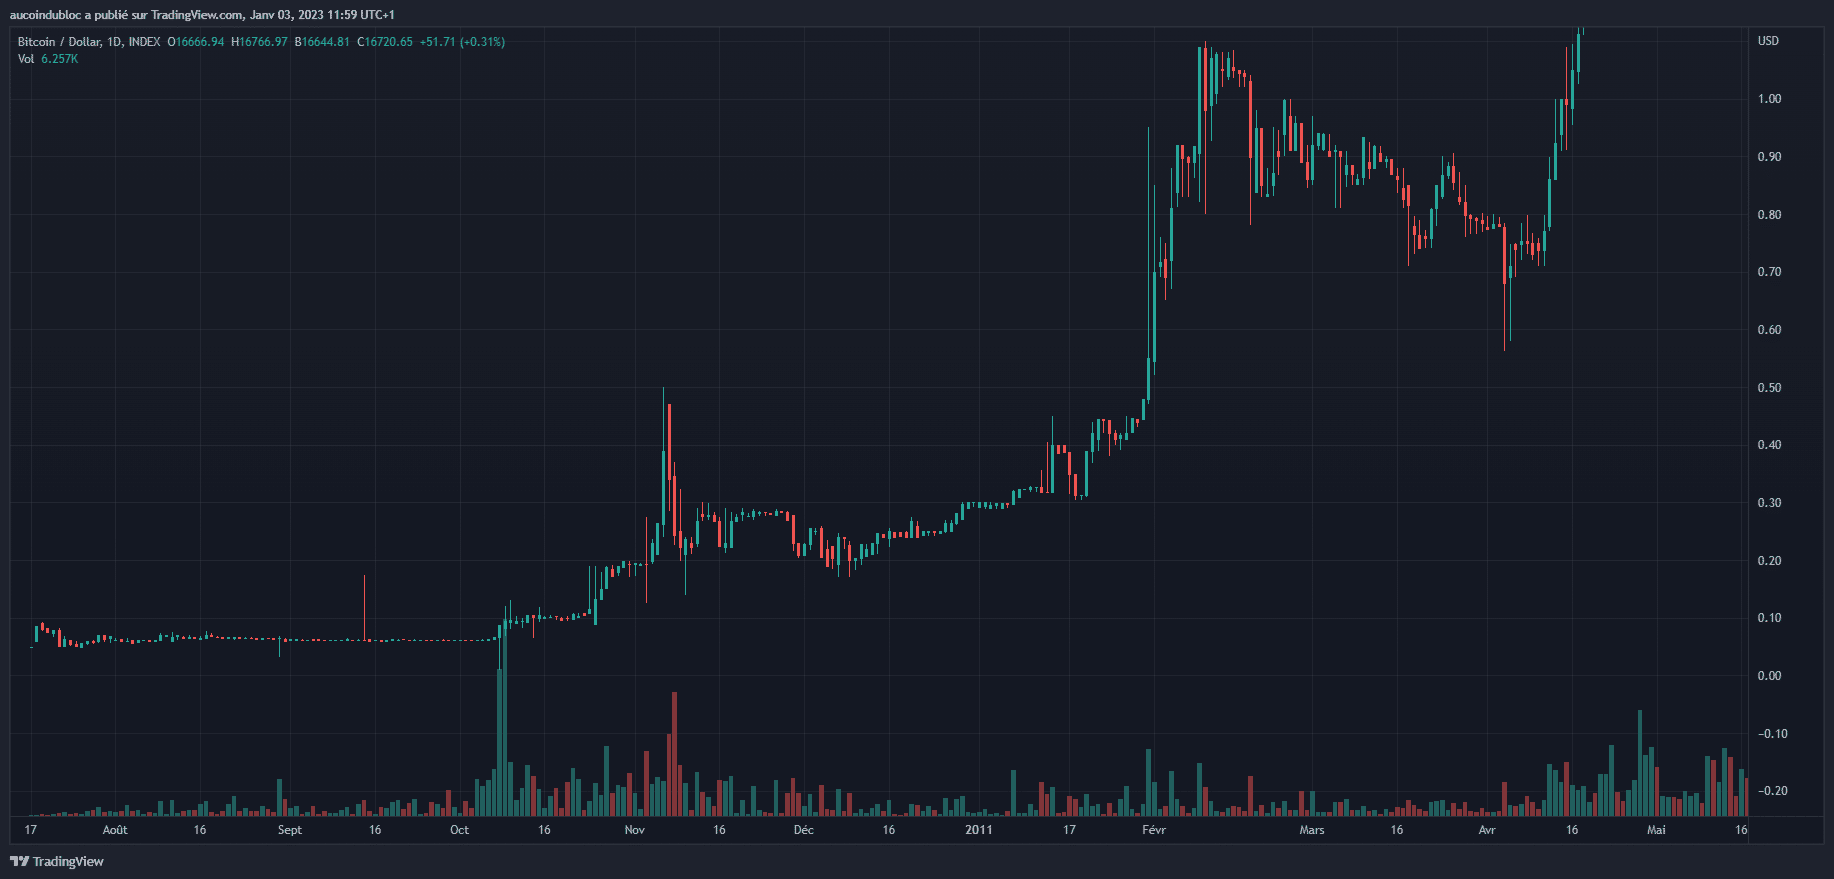Click the 0.30 price axis label

(x=1769, y=503)
